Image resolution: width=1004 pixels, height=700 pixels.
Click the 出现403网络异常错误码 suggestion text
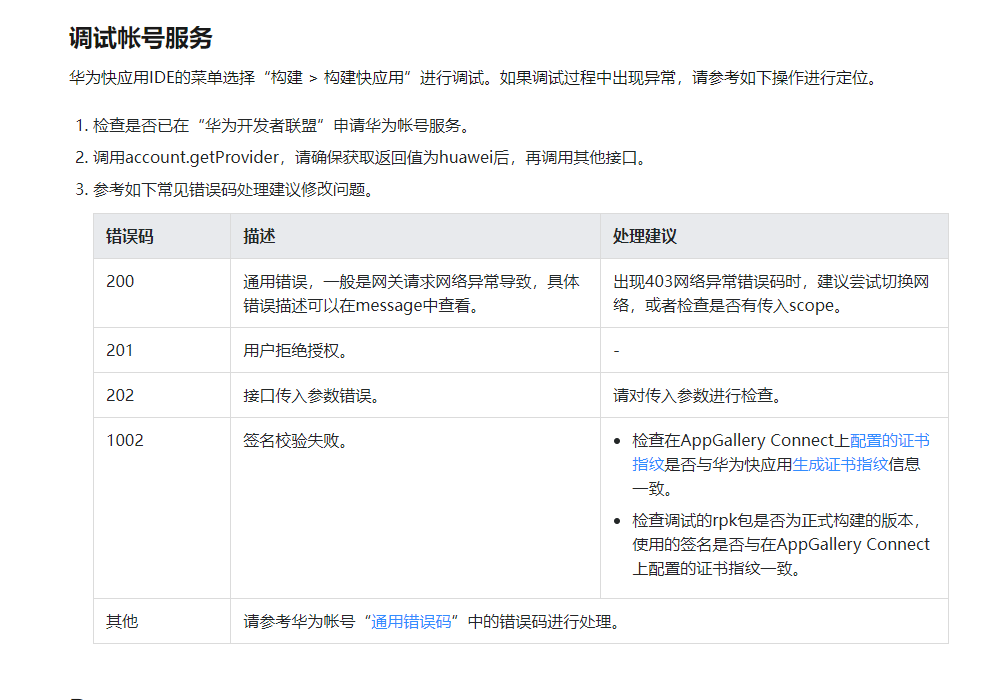click(x=771, y=293)
